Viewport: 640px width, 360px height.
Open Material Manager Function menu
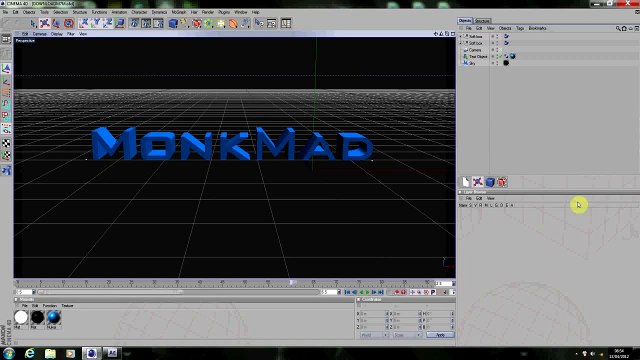click(x=50, y=306)
